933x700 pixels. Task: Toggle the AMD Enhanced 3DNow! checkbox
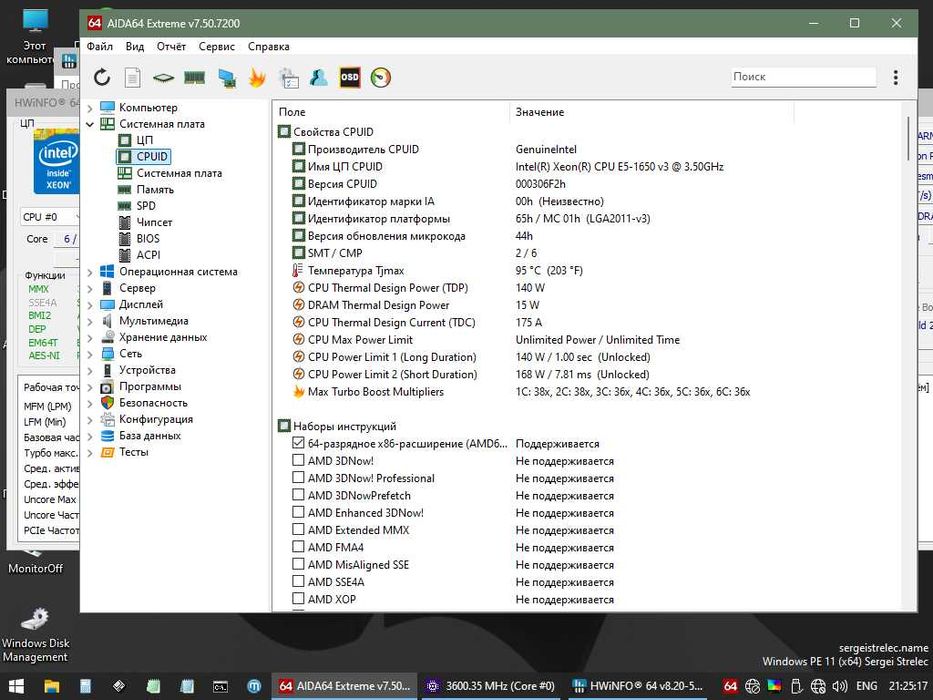298,512
